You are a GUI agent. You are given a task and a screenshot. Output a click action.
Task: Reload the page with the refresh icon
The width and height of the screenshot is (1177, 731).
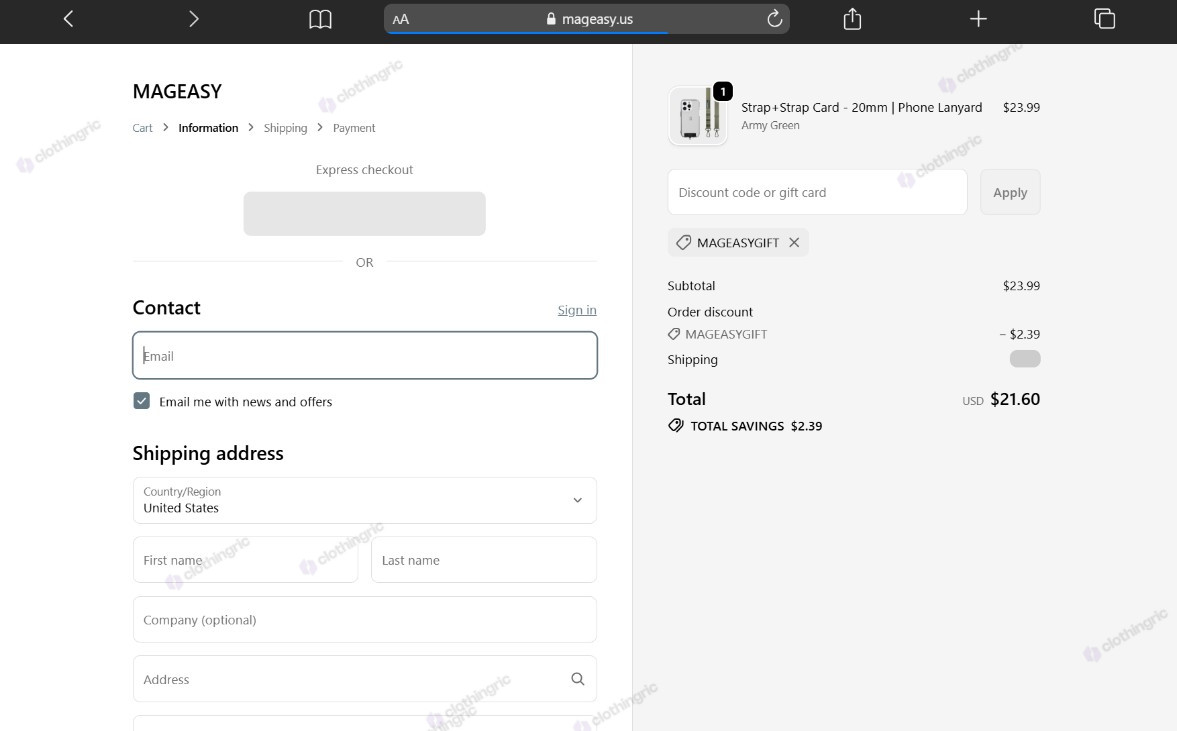[x=775, y=19]
